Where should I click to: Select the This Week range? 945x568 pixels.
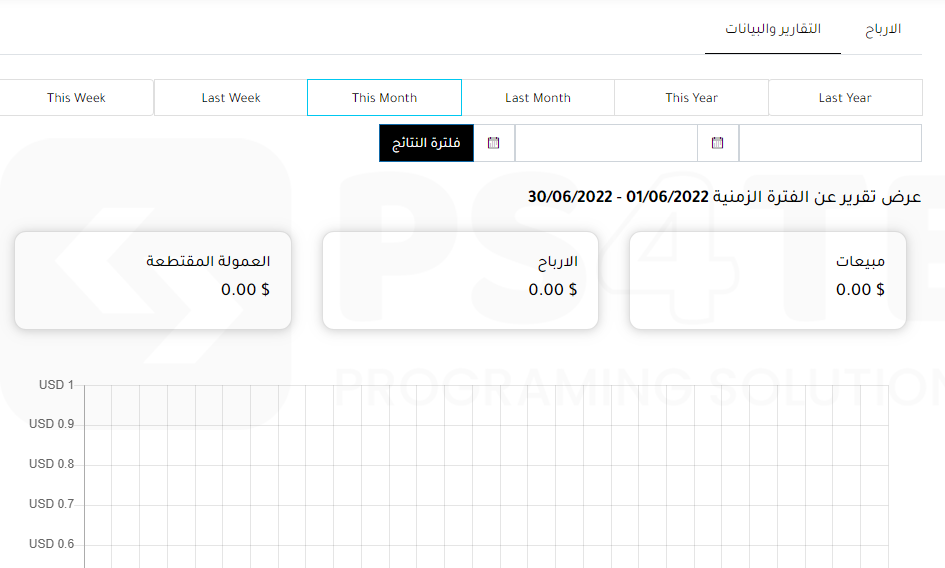click(x=76, y=98)
